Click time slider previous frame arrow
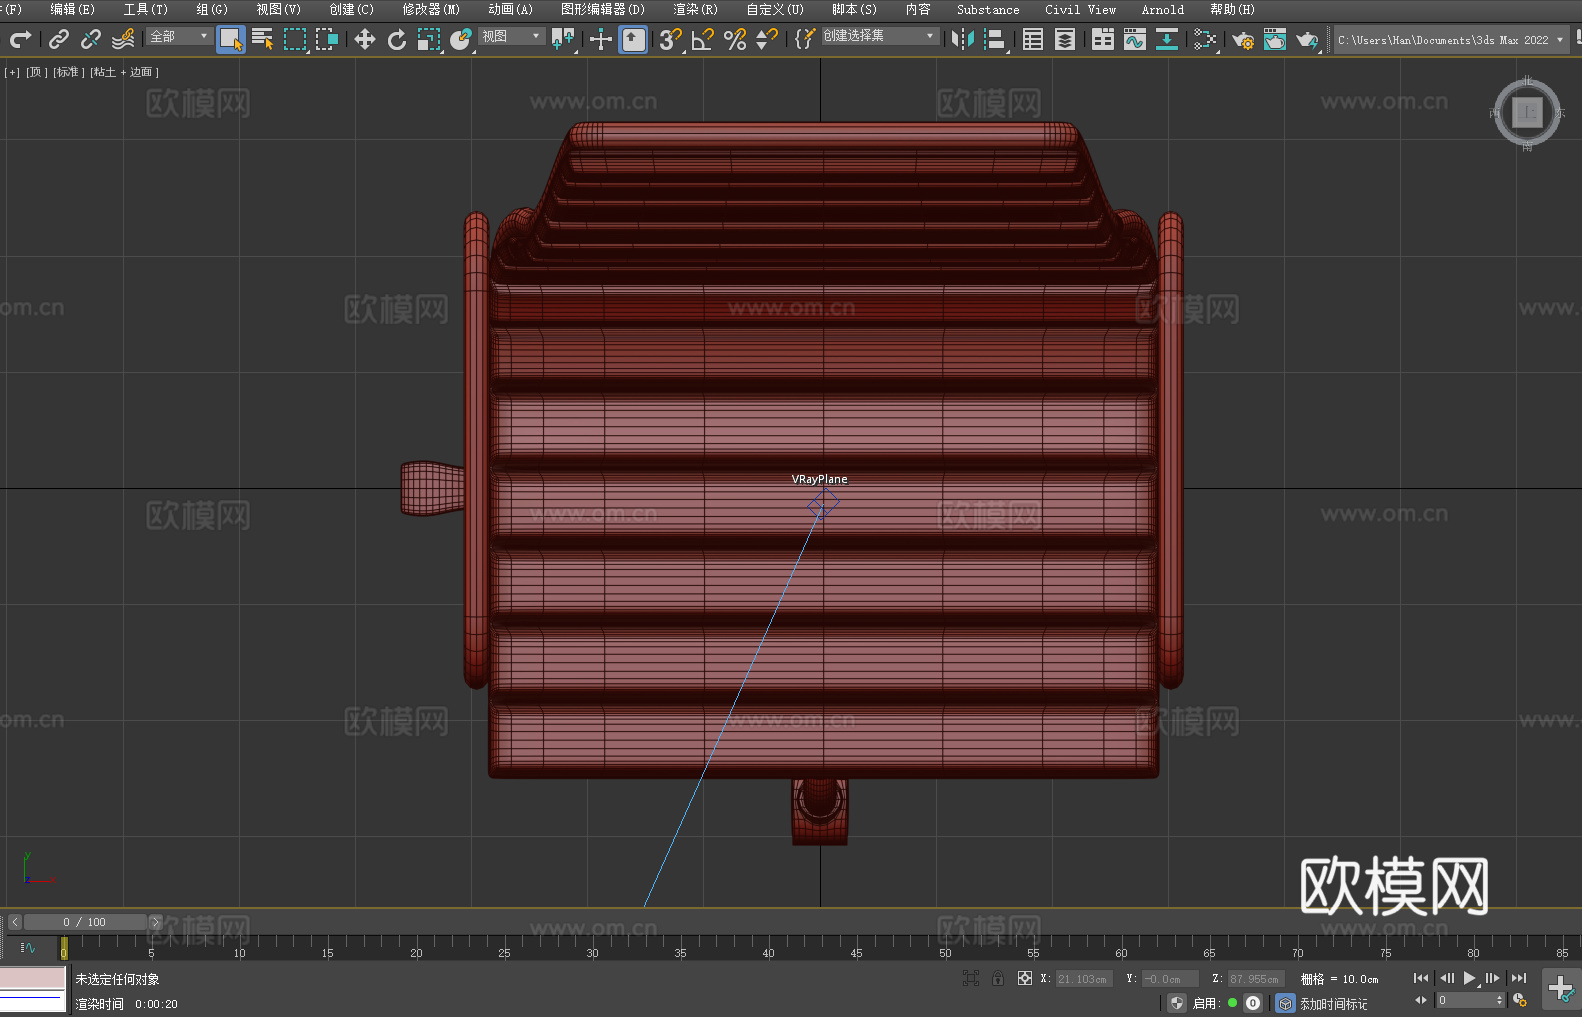This screenshot has height=1017, width=1582. tap(14, 922)
